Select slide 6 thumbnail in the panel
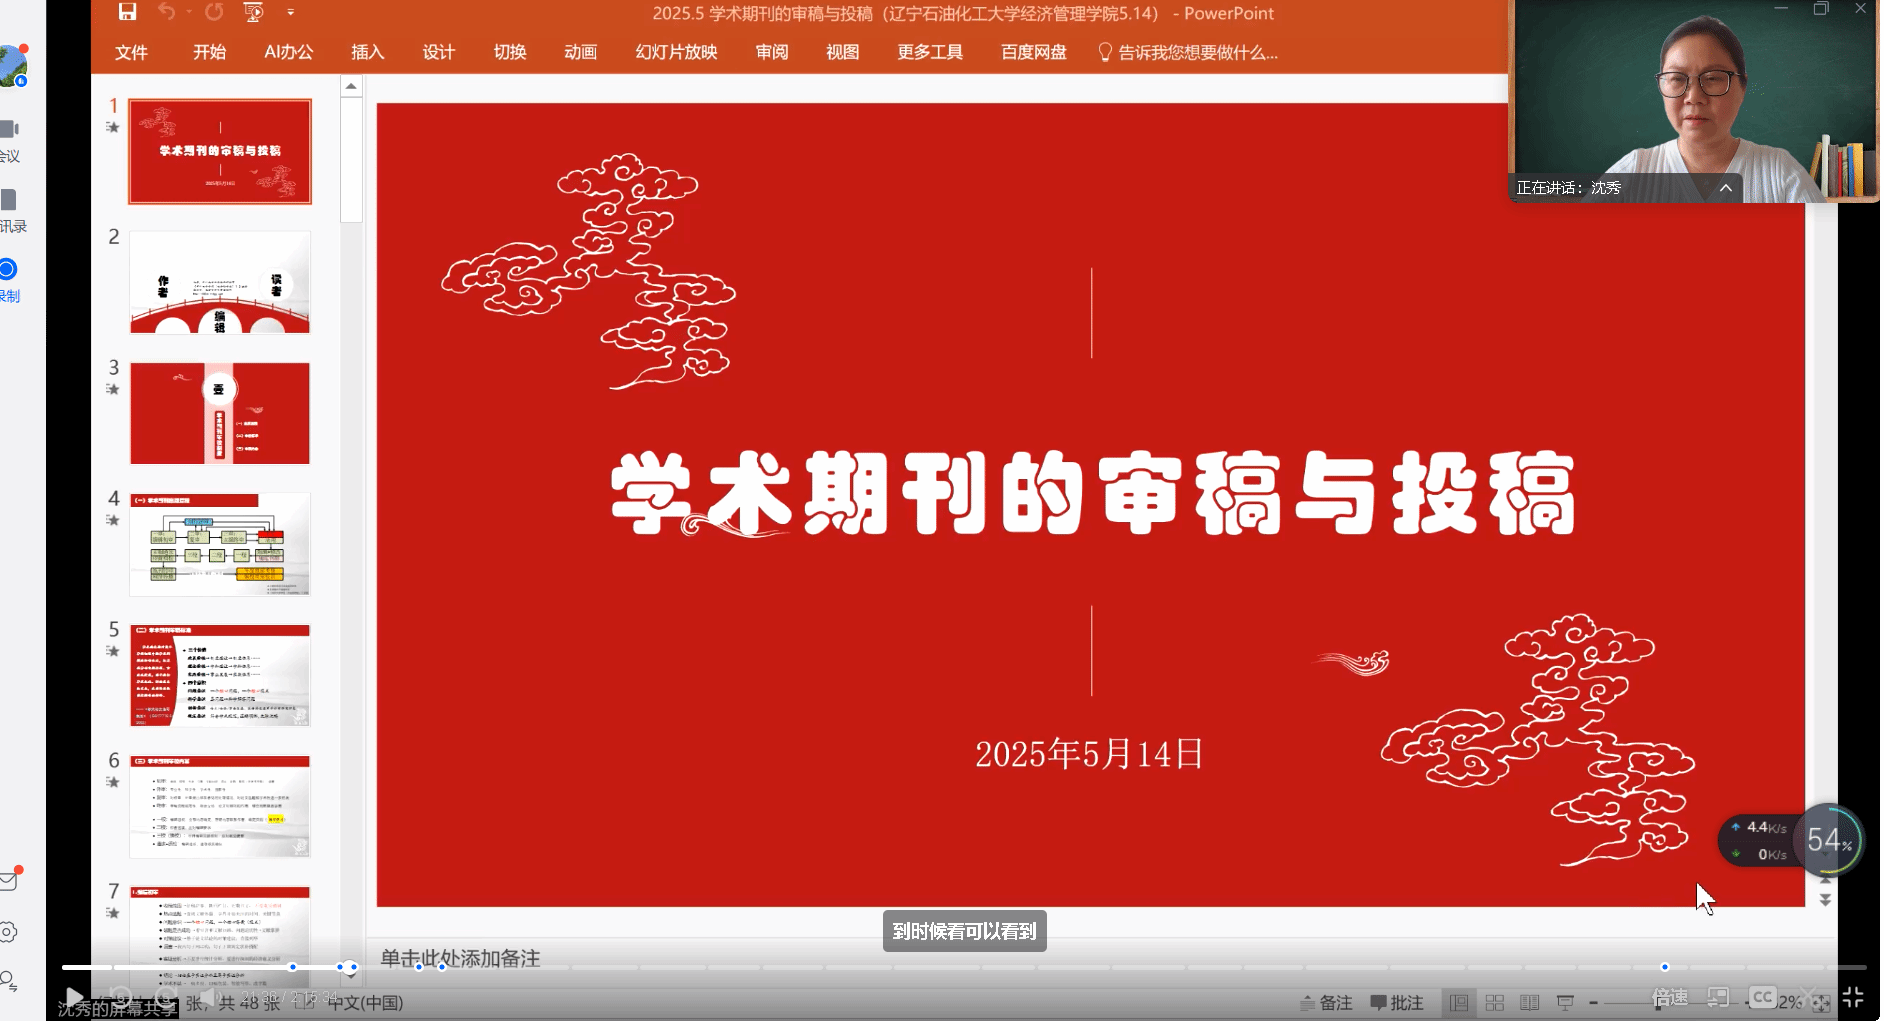 pos(220,806)
